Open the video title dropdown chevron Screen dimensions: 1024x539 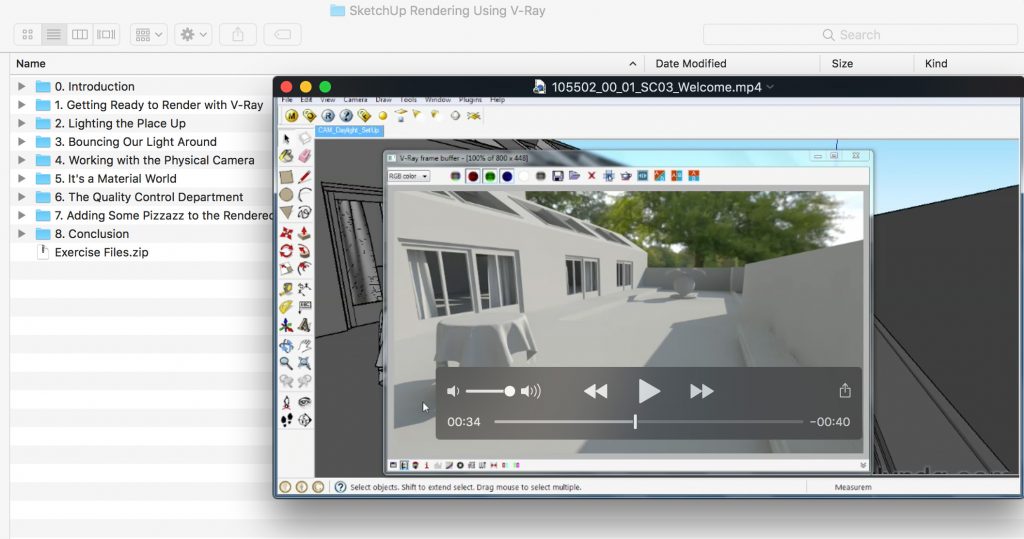(770, 87)
